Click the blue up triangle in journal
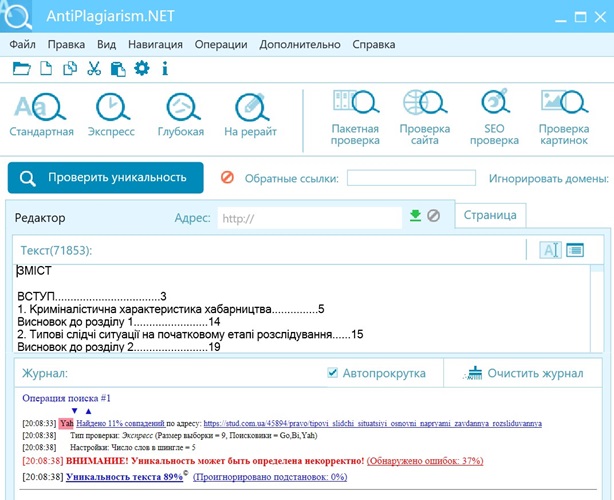Image resolution: width=614 pixels, height=500 pixels. click(88, 411)
